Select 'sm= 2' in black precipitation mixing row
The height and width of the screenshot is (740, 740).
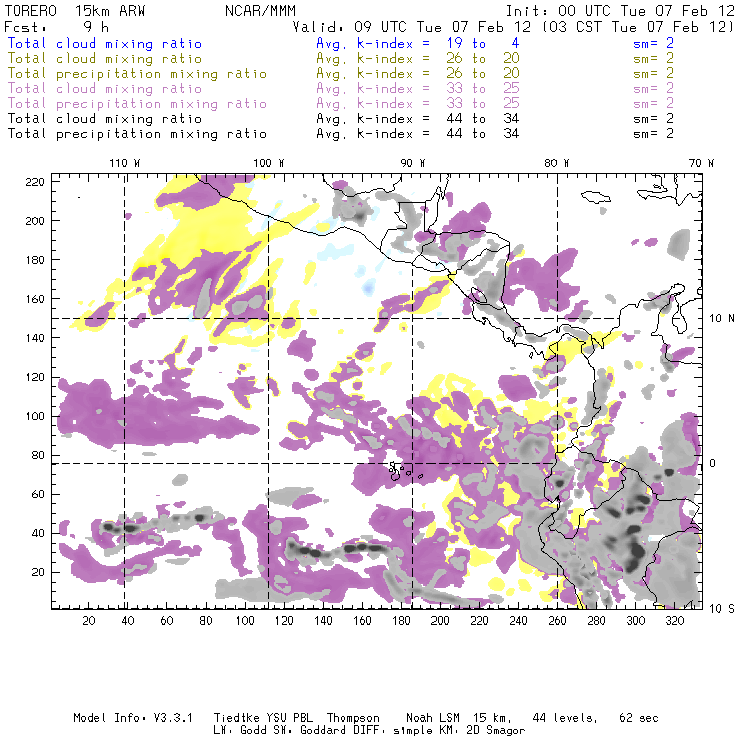pyautogui.click(x=653, y=134)
